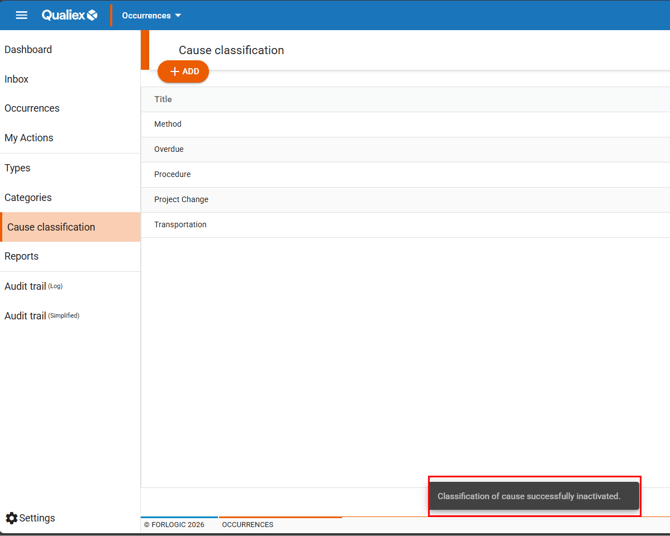Open the Reports section

[21, 256]
